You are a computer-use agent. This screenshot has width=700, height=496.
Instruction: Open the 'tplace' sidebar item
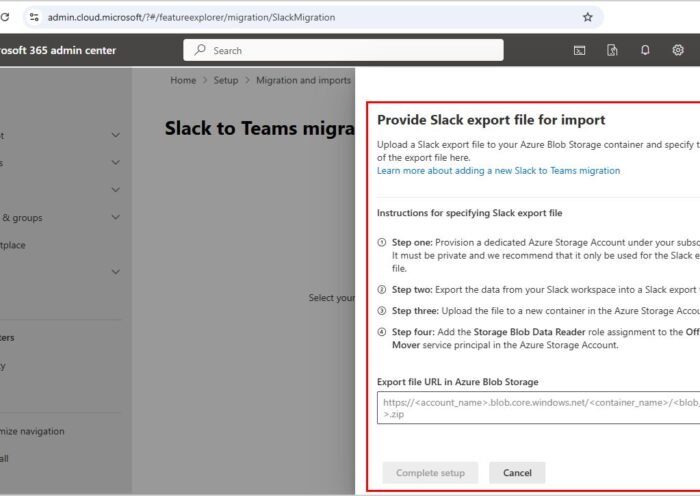pyautogui.click(x=12, y=245)
